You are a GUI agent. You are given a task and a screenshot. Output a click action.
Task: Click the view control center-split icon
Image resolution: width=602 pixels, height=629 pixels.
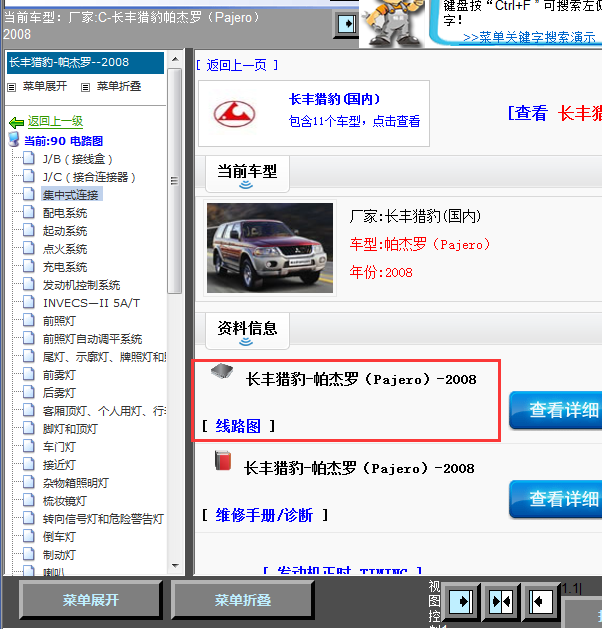(501, 602)
